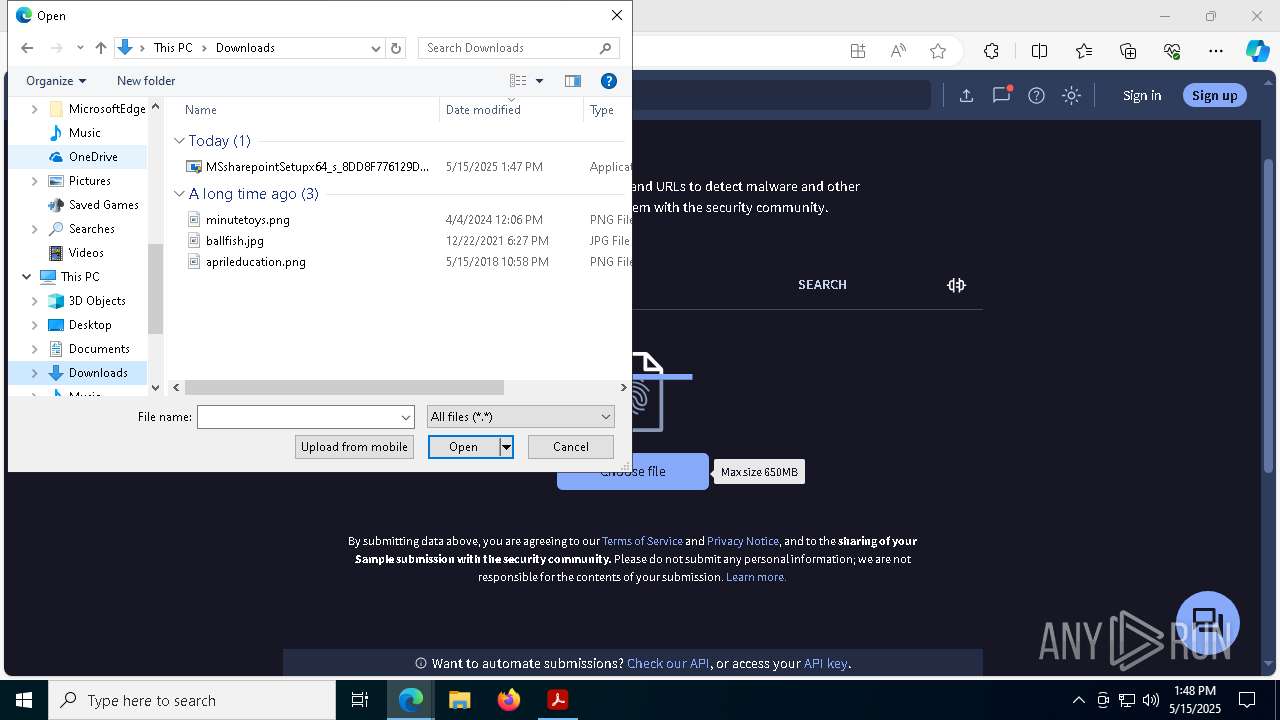Collapse This PC tree node
Image resolution: width=1280 pixels, height=720 pixels.
click(x=26, y=277)
